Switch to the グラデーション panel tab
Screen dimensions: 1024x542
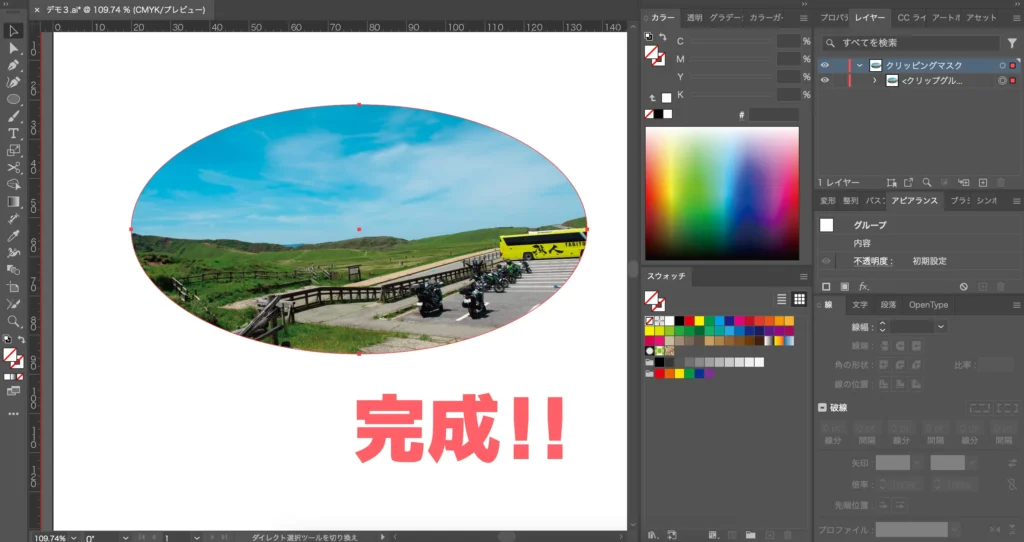click(x=724, y=18)
